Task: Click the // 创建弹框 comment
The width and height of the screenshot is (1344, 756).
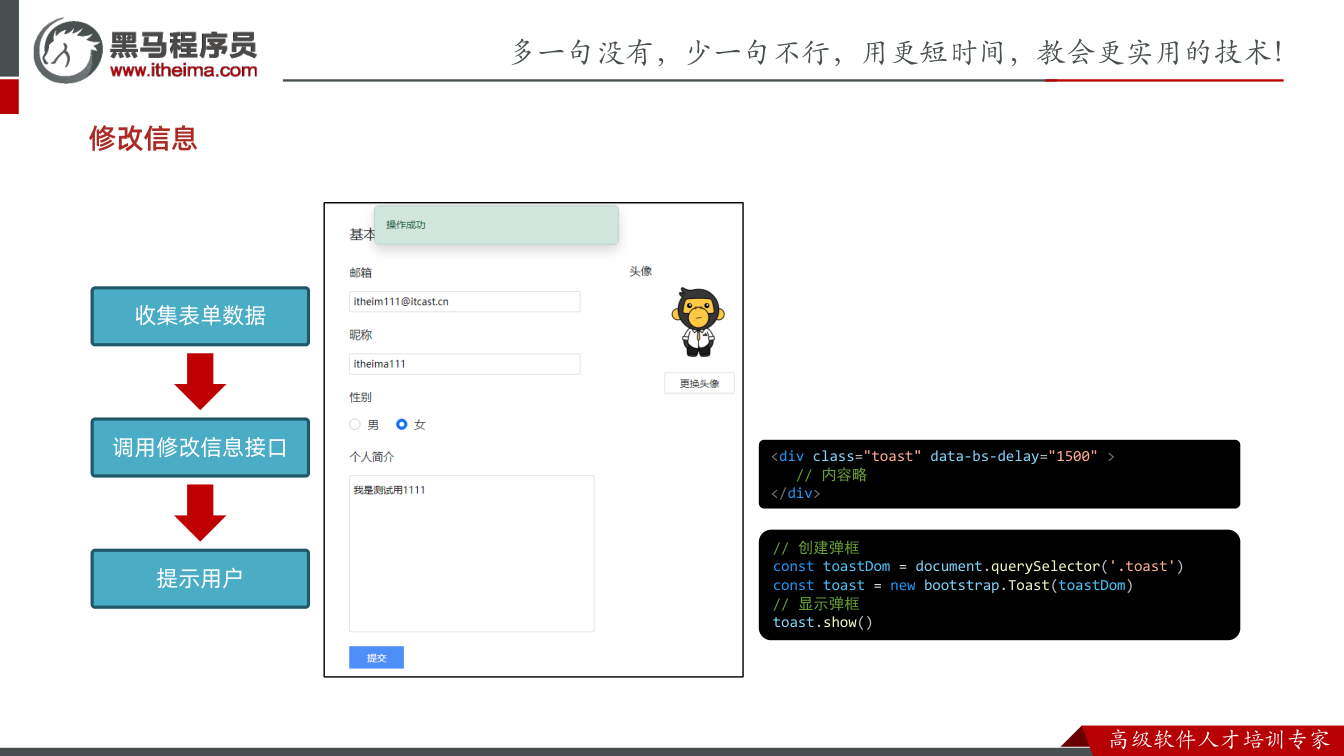Action: [816, 547]
